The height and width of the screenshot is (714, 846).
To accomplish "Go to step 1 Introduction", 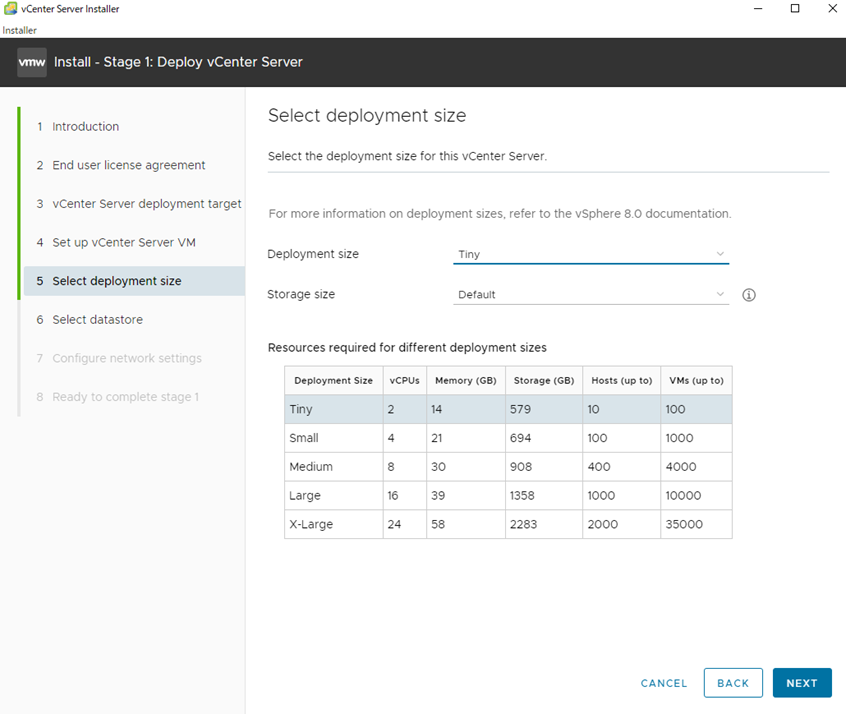I will point(85,127).
